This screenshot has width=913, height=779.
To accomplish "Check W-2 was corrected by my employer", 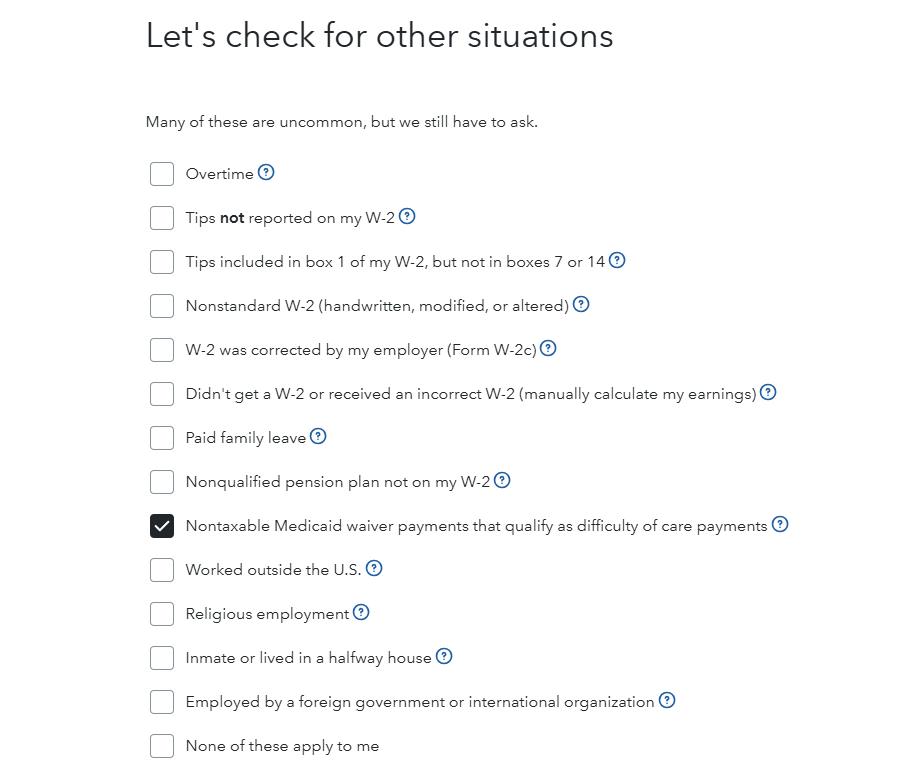I will pos(162,350).
